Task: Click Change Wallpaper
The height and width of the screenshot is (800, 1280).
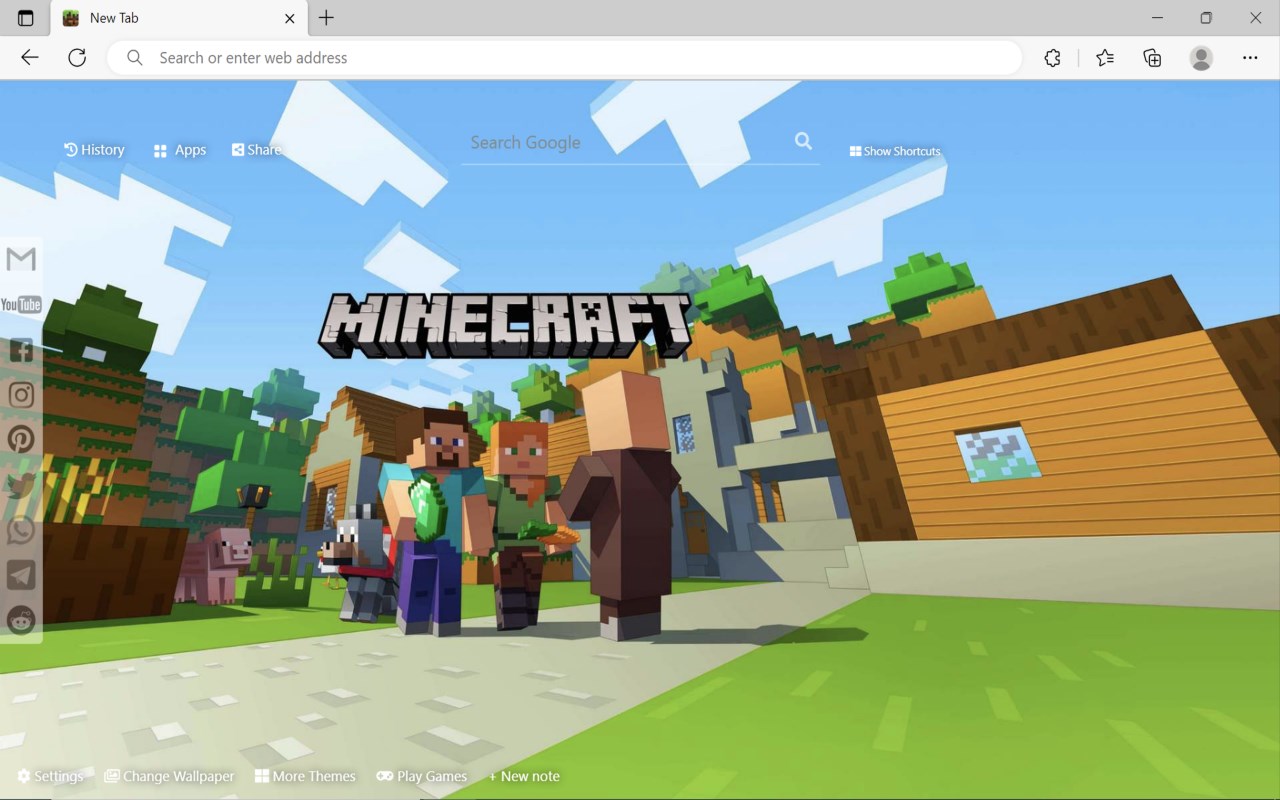Action: click(x=169, y=776)
